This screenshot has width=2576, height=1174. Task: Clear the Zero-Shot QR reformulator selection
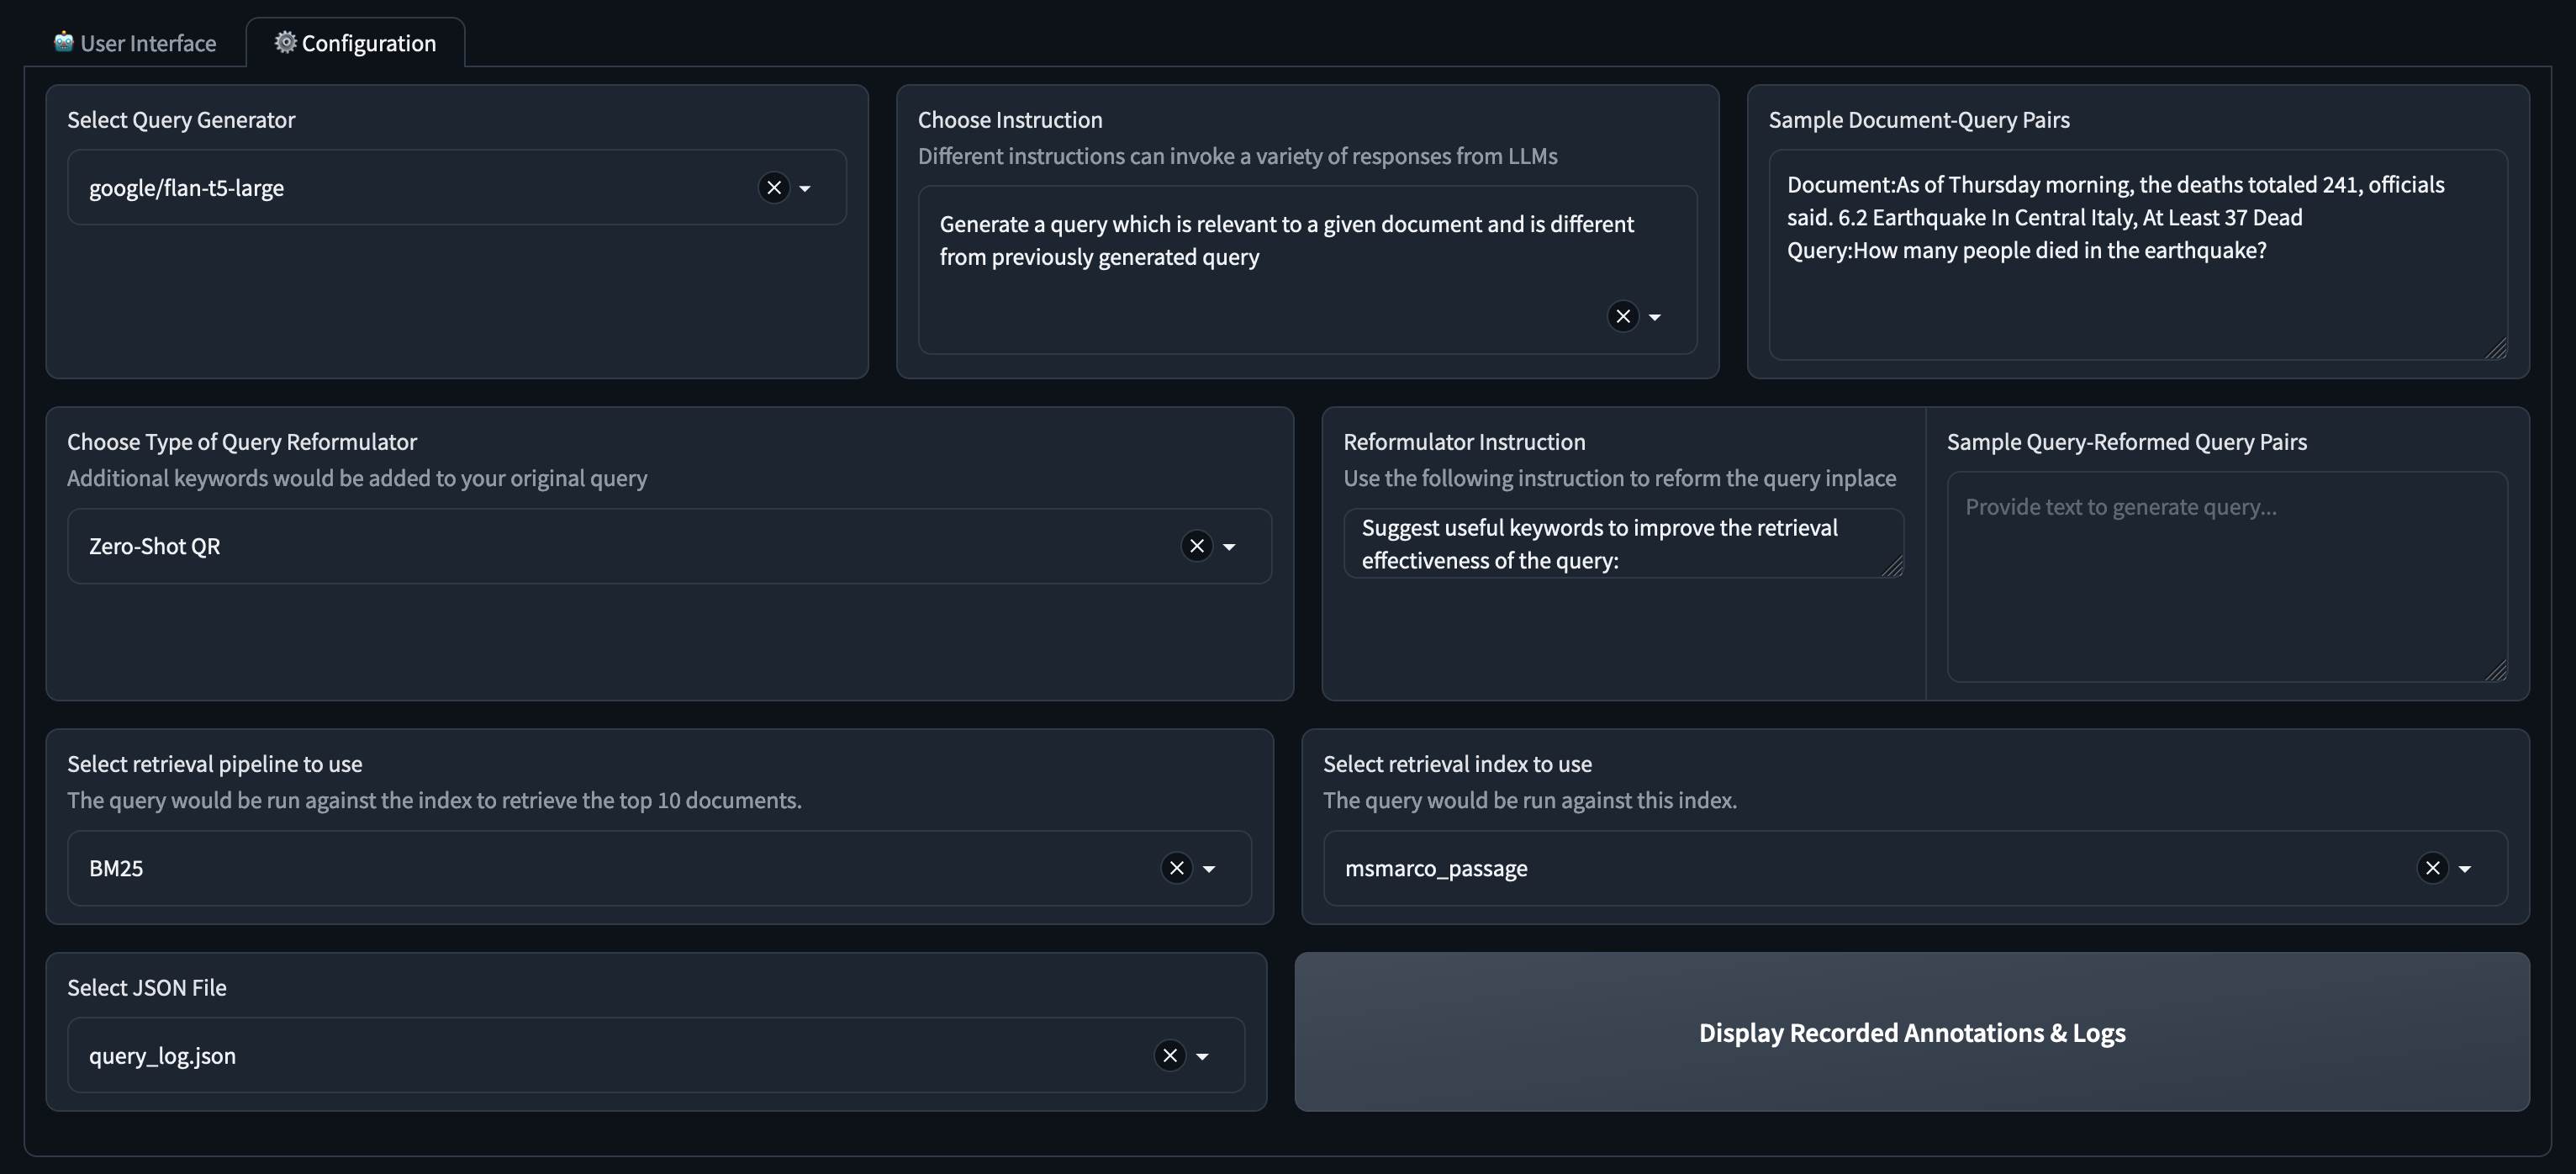(1196, 546)
